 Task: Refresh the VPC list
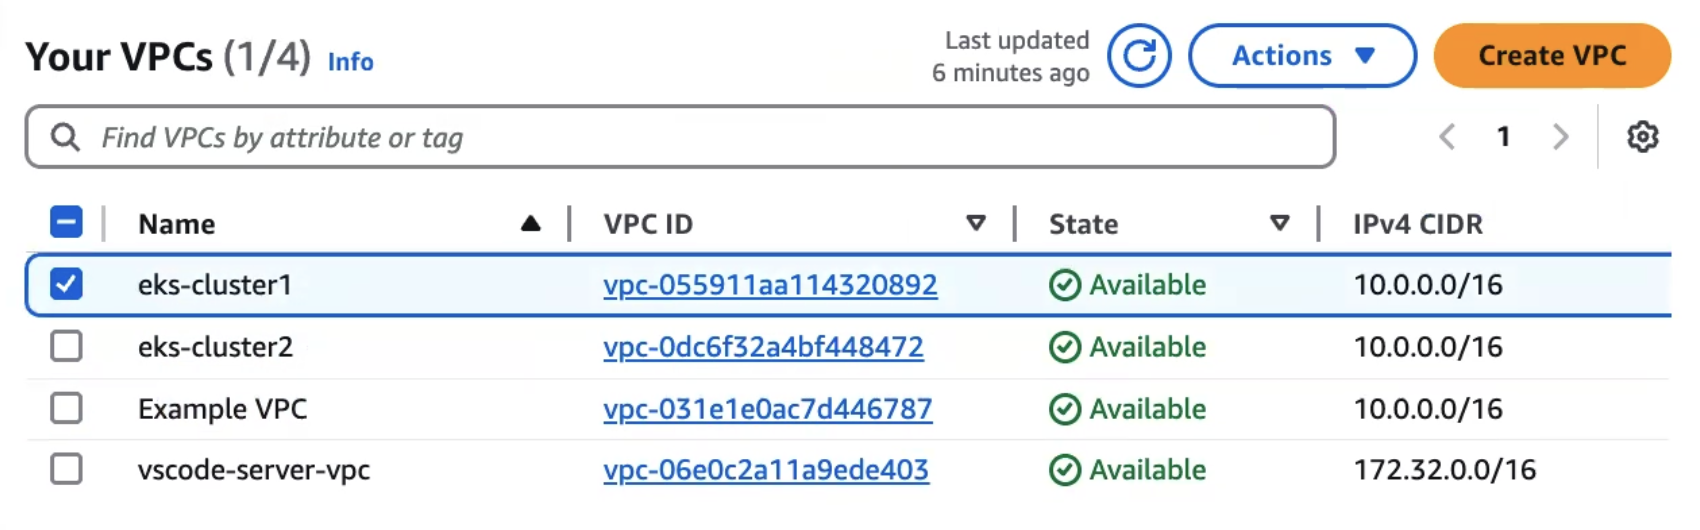1139,56
